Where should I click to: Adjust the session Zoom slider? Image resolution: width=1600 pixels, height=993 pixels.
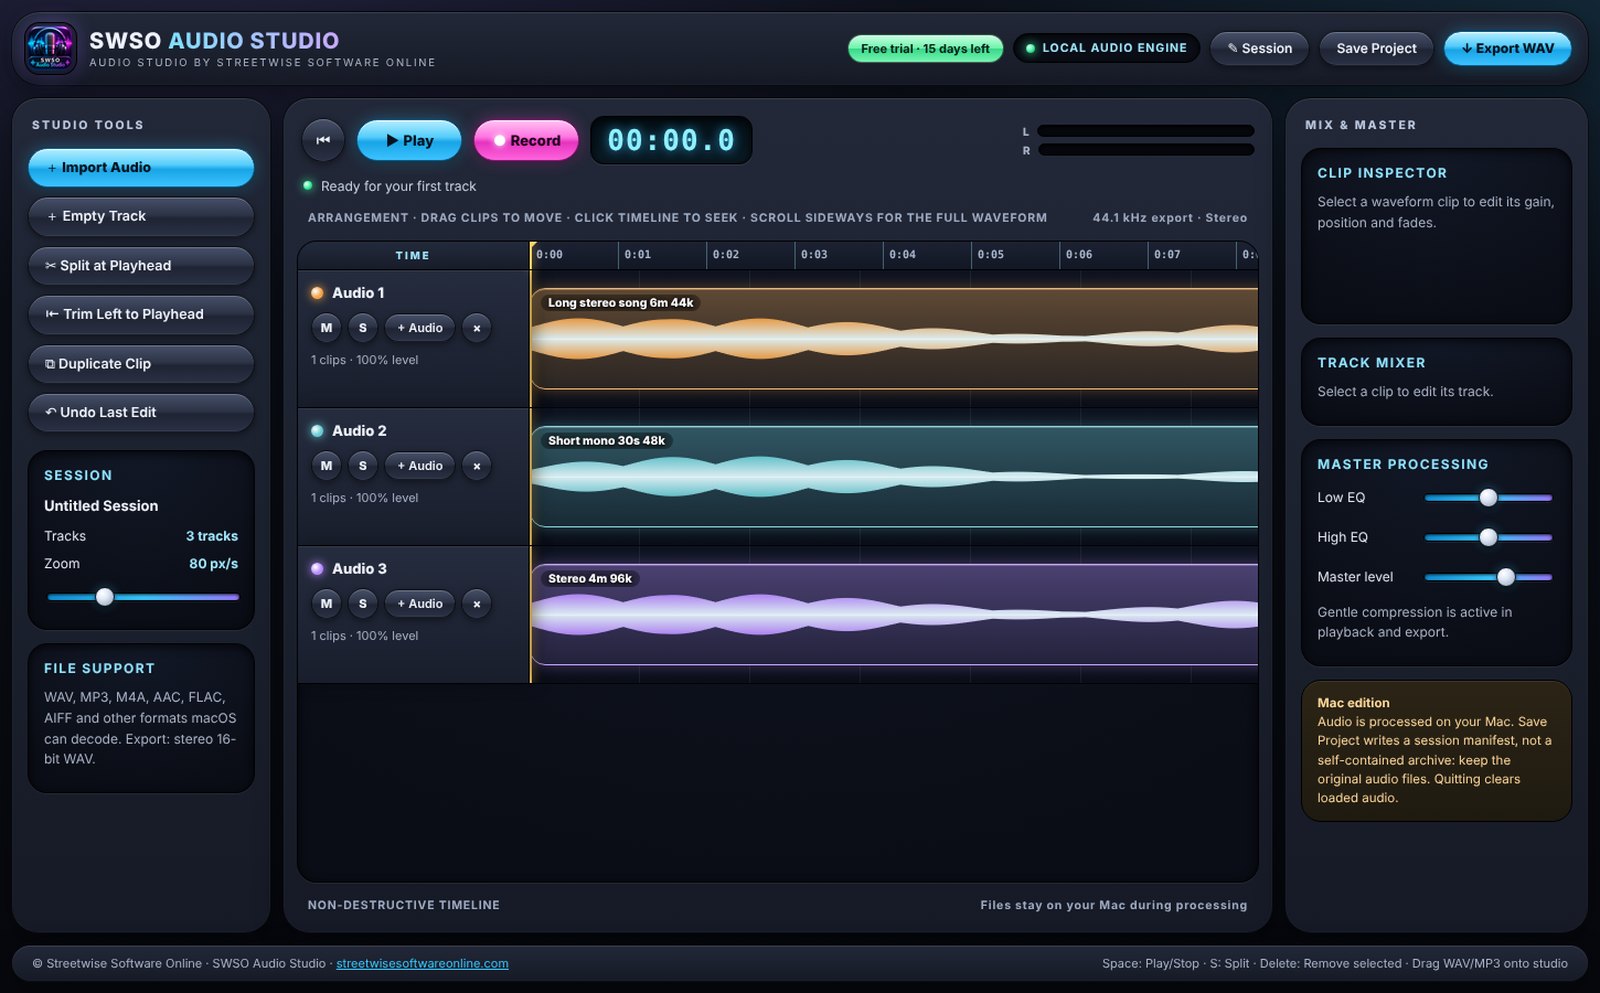coord(142,597)
